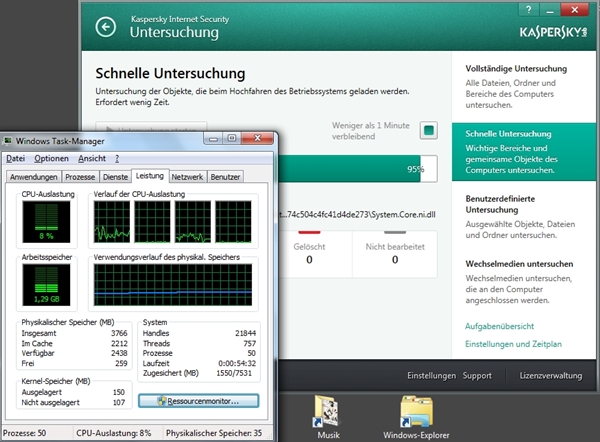This screenshot has width=600, height=442.
Task: Open Kaspersky help question mark
Action: coord(528,10)
